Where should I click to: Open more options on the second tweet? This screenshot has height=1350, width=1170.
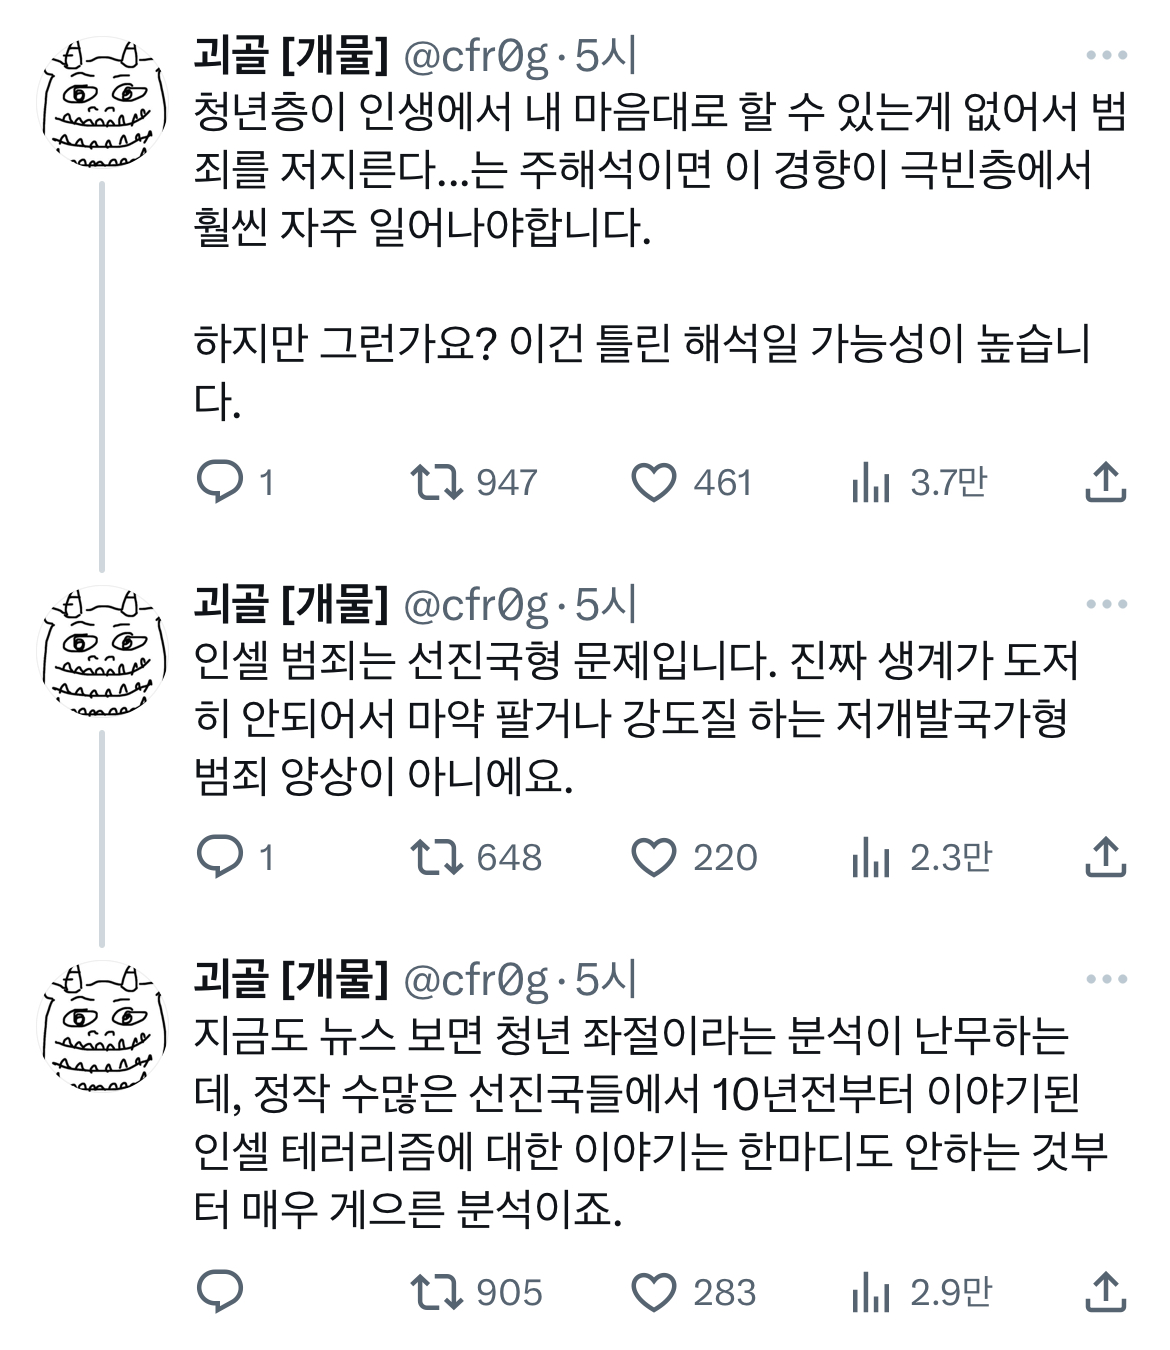[1106, 604]
